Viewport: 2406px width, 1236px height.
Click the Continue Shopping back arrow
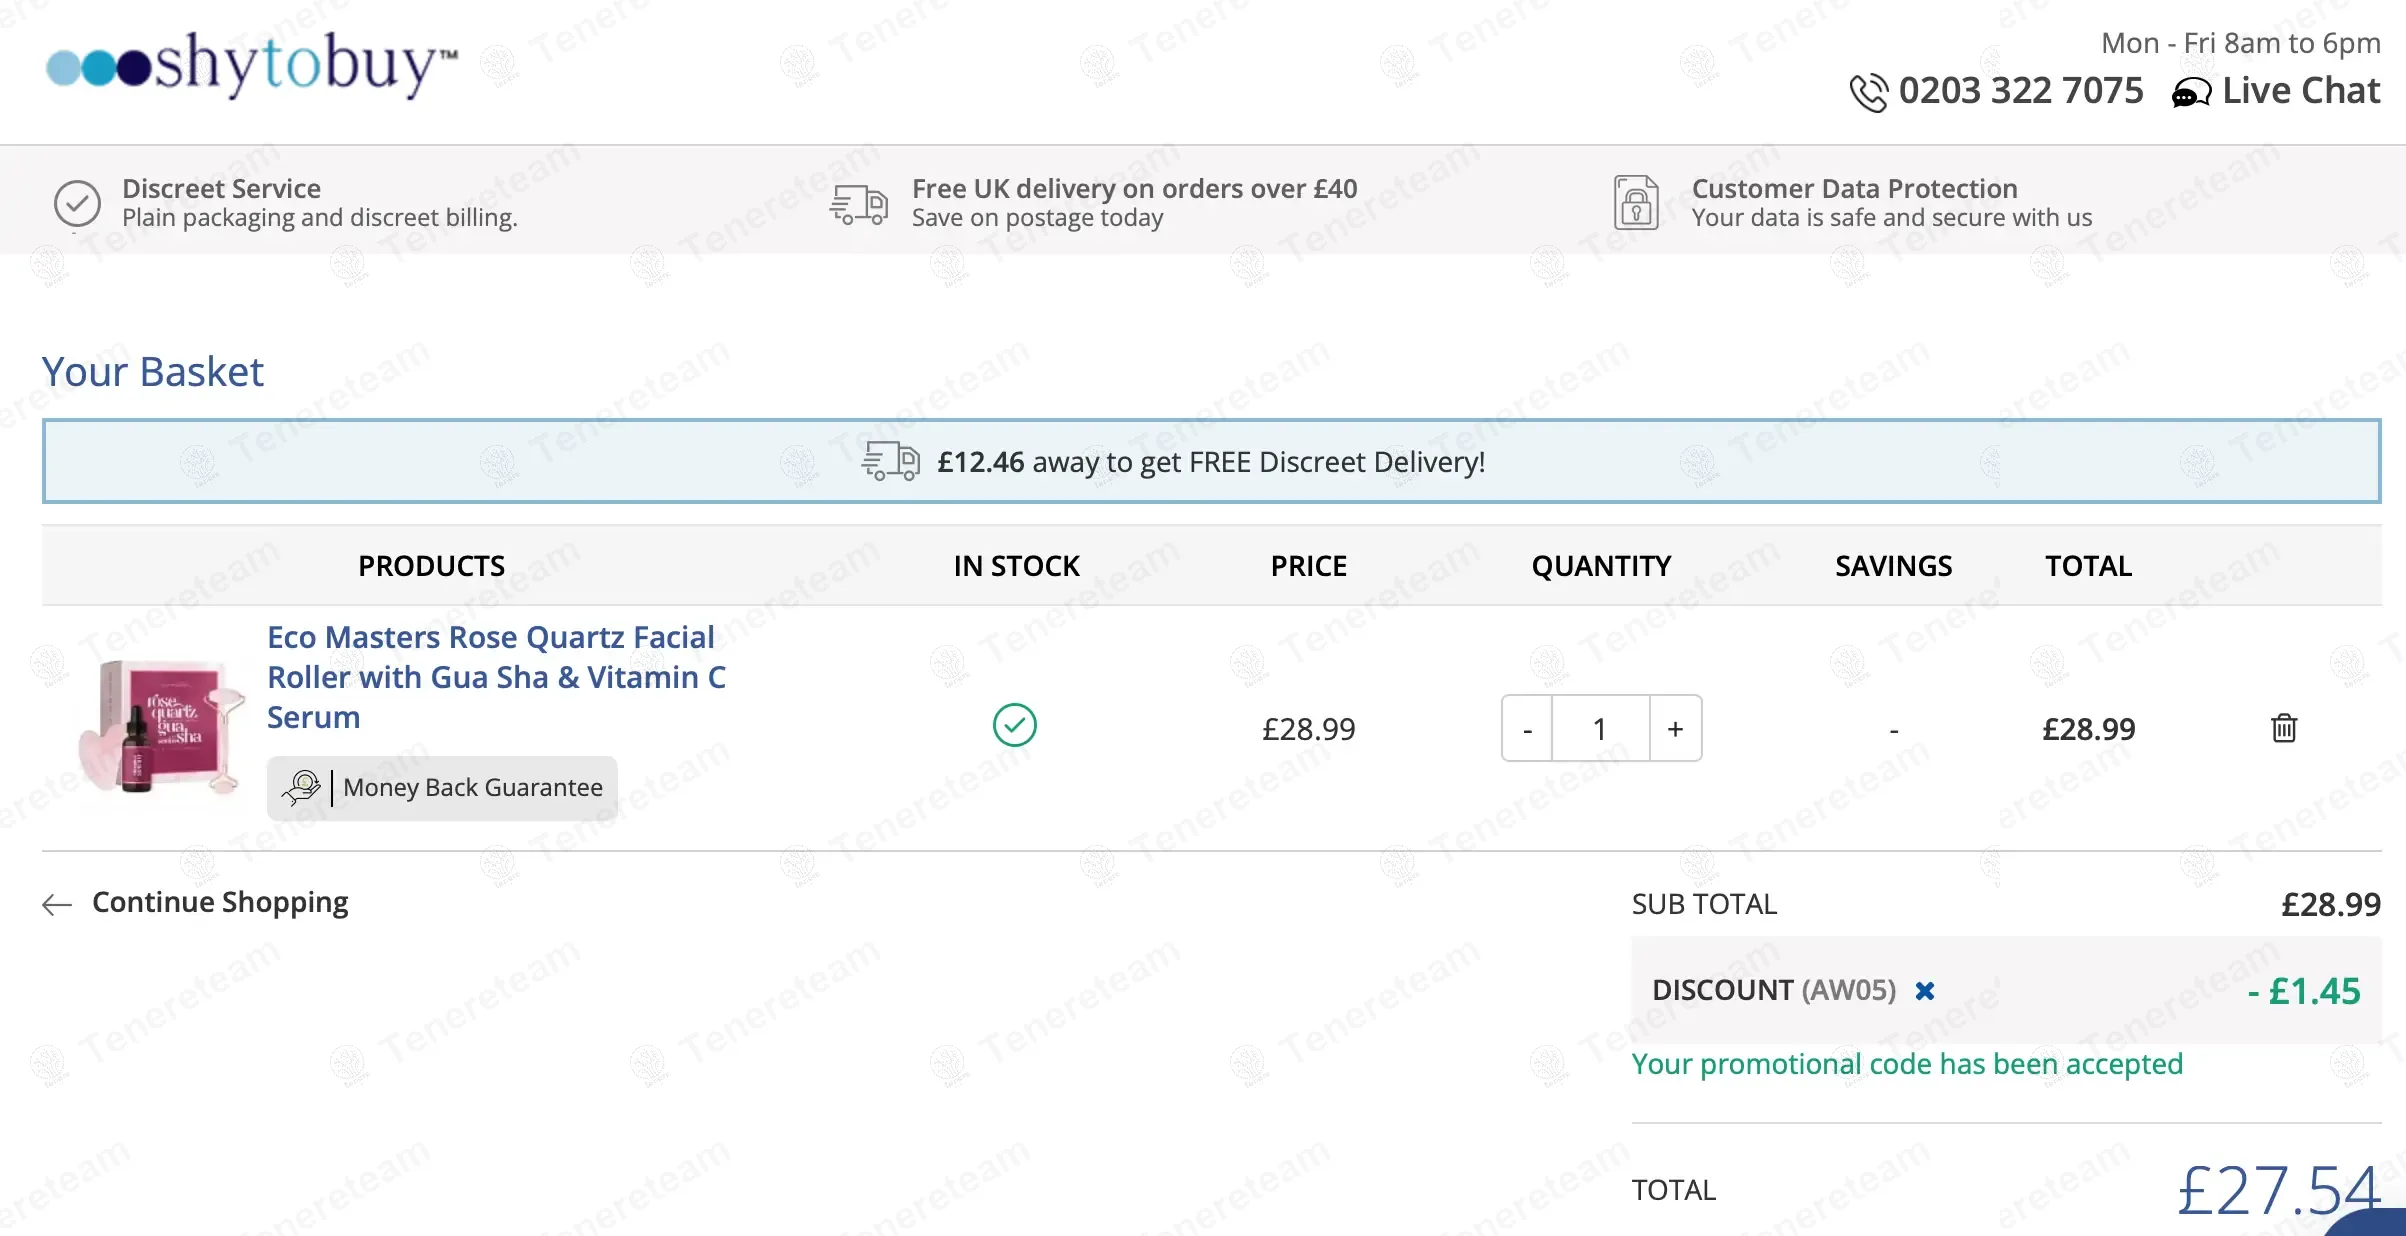pyautogui.click(x=57, y=905)
